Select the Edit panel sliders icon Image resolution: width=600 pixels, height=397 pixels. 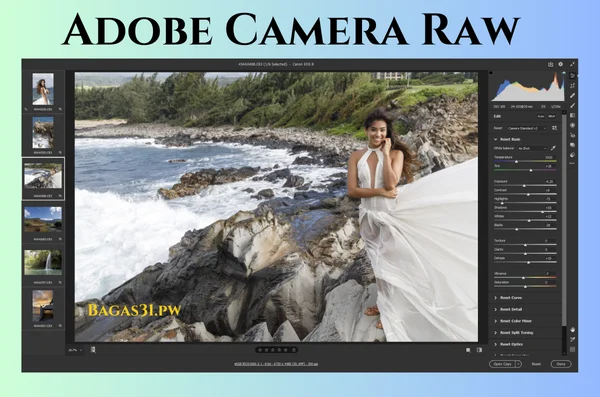point(572,75)
